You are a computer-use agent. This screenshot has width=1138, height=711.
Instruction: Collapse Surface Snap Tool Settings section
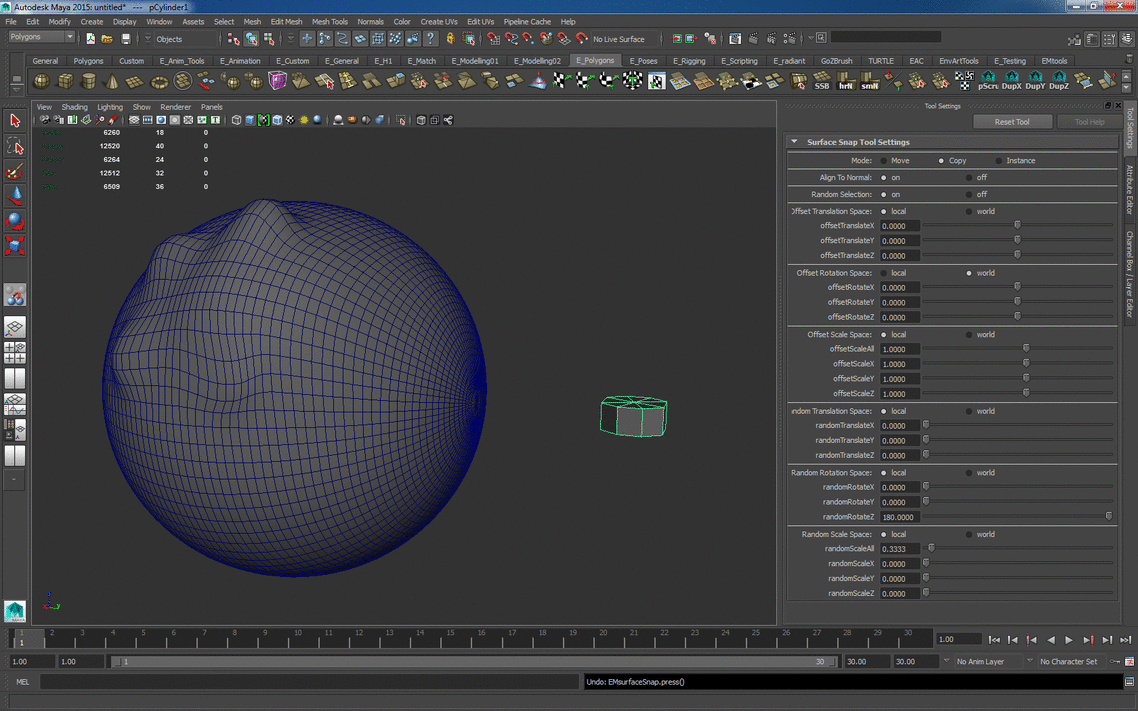(795, 142)
